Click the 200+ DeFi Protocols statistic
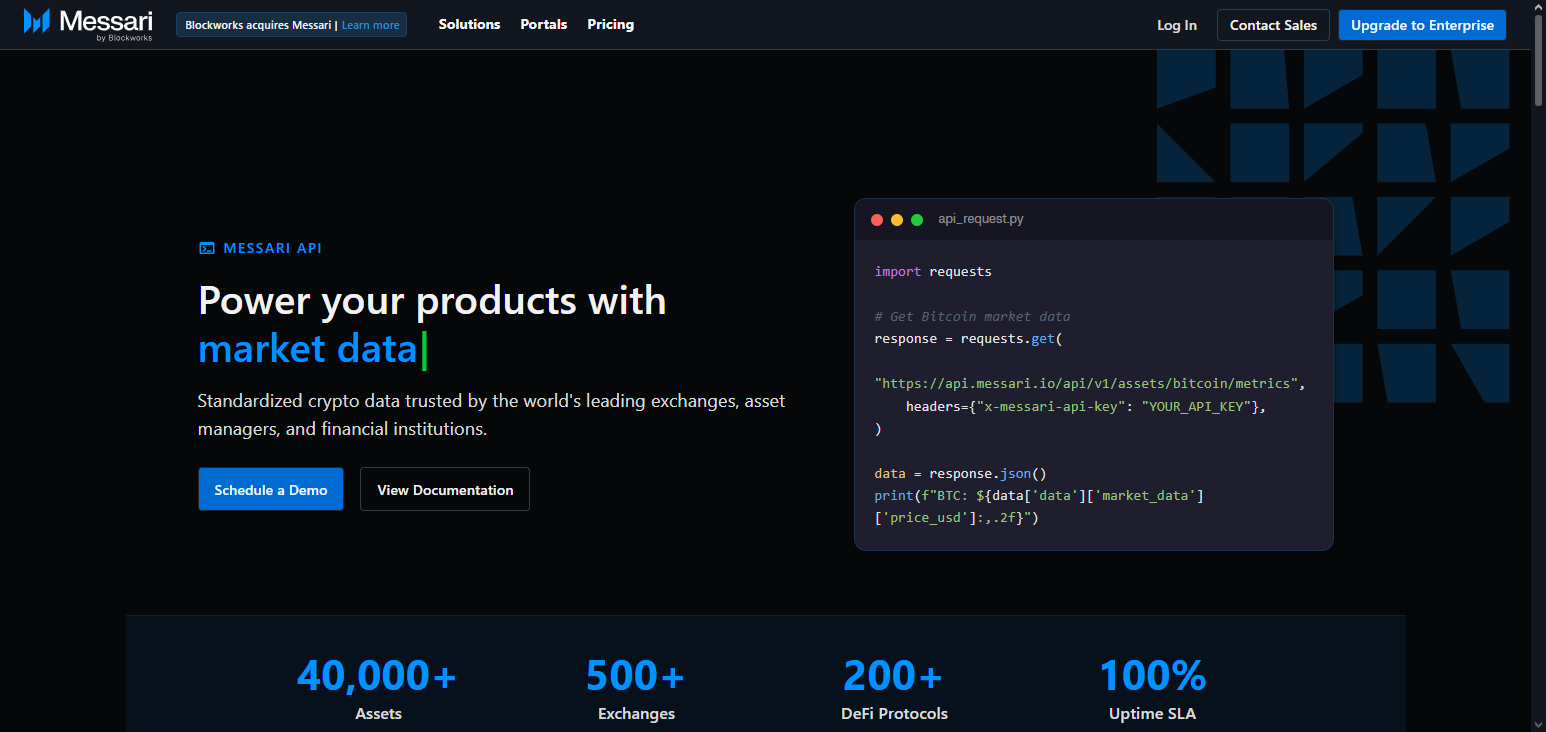The width and height of the screenshot is (1546, 732). click(x=894, y=689)
